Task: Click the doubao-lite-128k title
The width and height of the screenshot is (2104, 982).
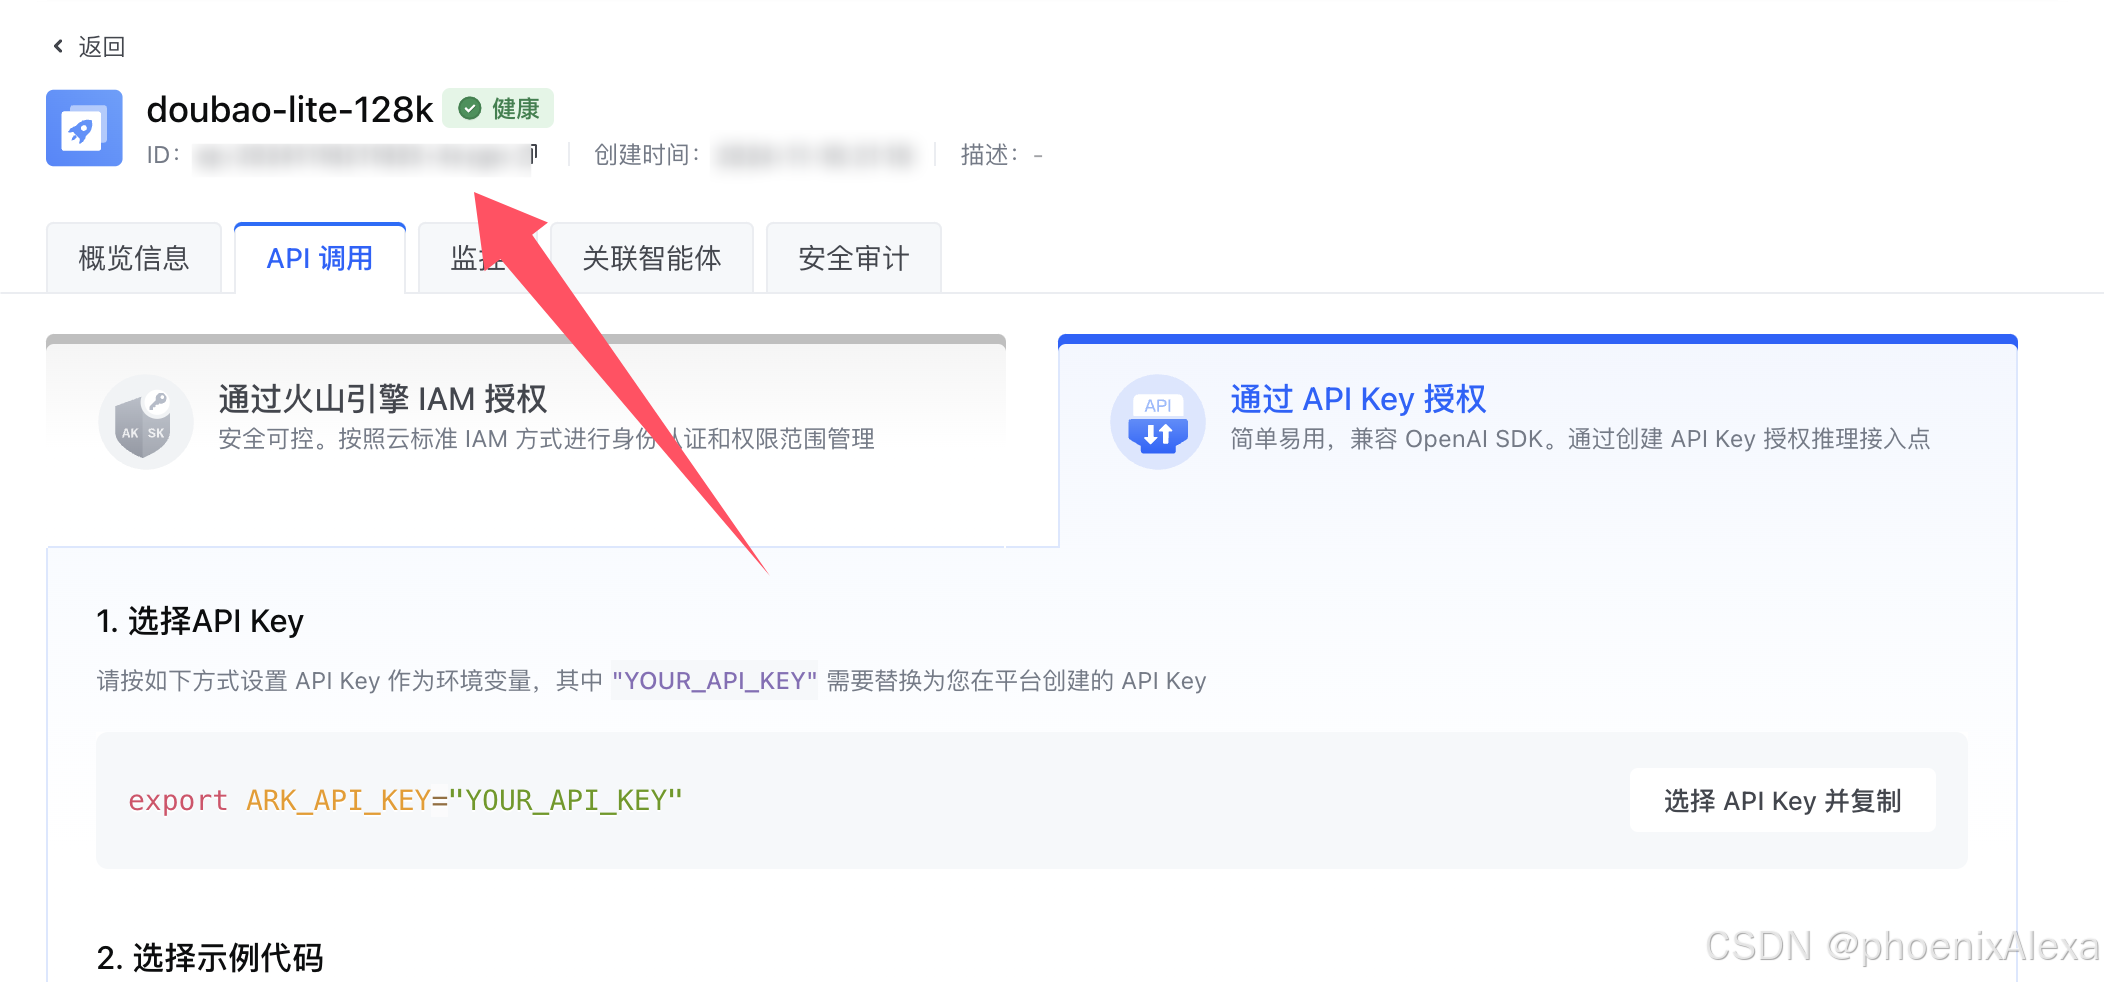Action: coord(290,109)
